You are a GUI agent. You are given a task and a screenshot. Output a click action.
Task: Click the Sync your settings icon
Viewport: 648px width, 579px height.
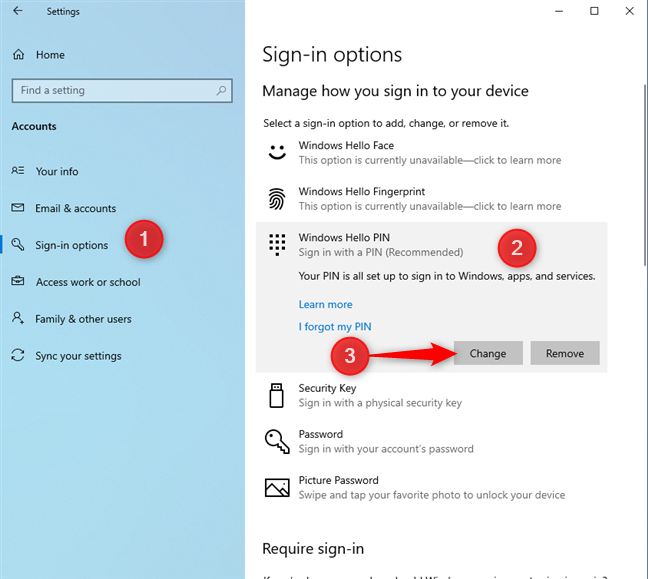pos(18,355)
